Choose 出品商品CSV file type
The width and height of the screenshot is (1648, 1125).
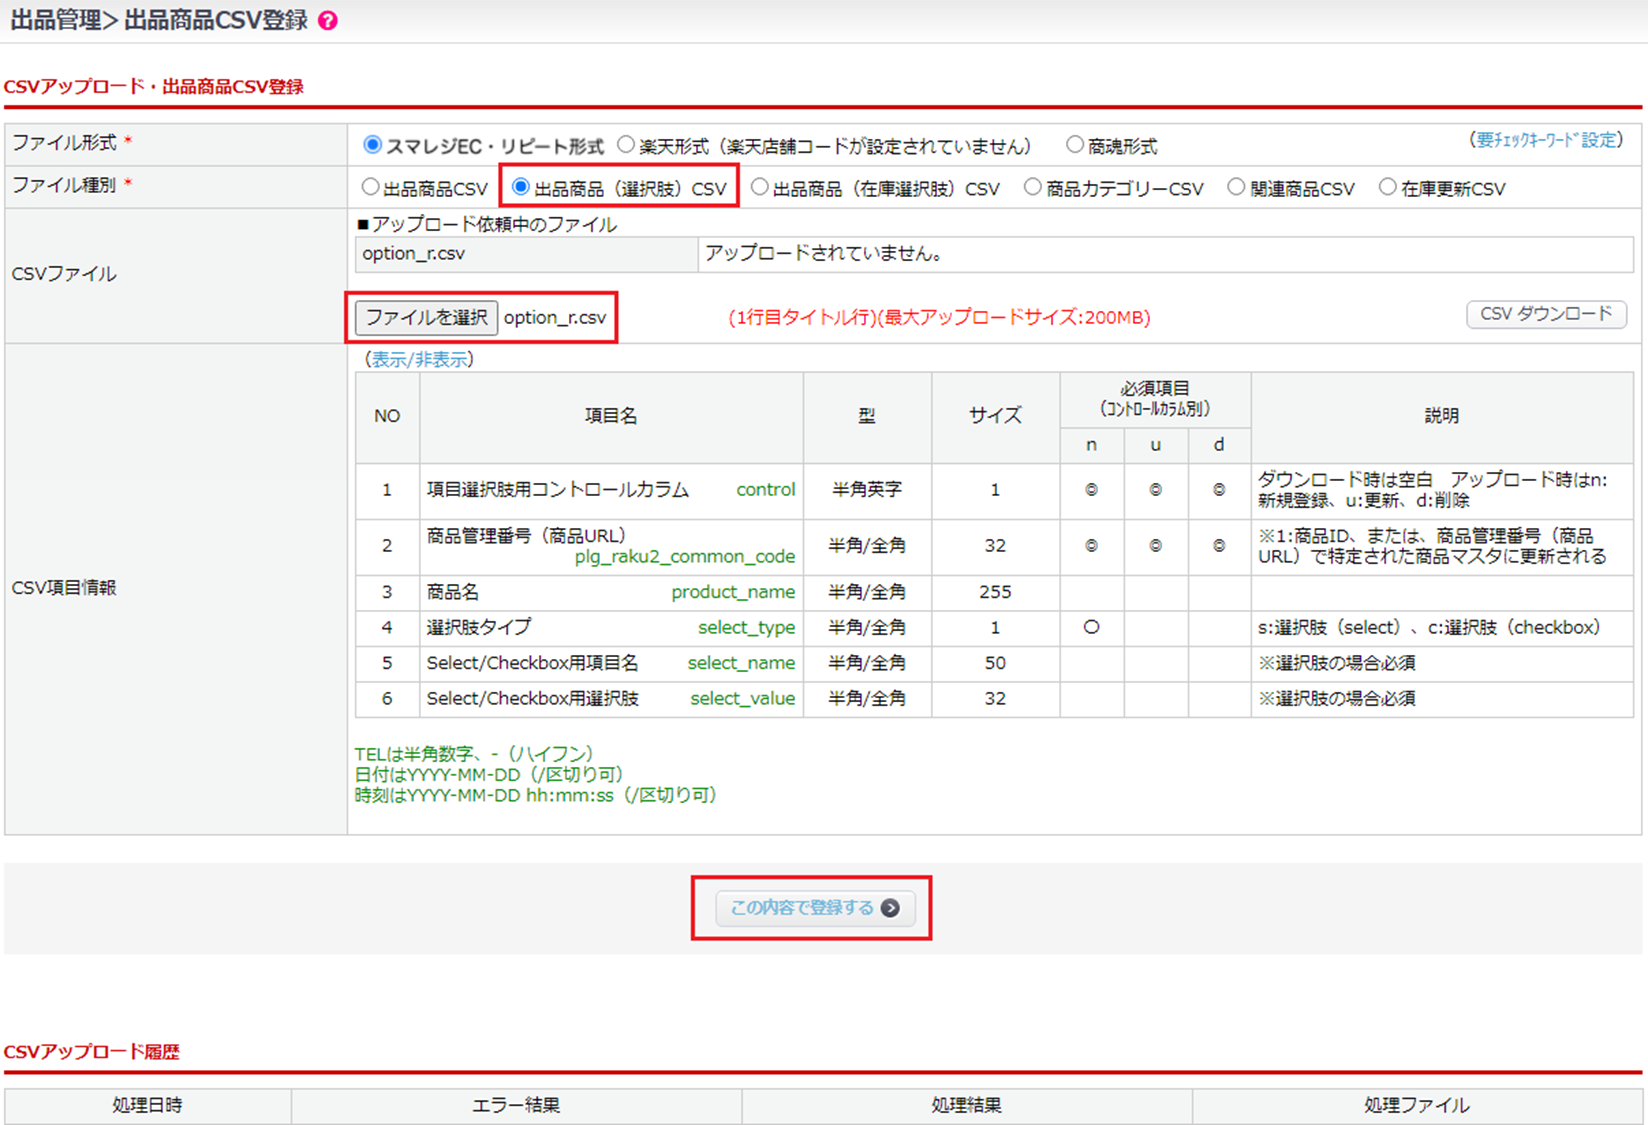click(x=371, y=187)
